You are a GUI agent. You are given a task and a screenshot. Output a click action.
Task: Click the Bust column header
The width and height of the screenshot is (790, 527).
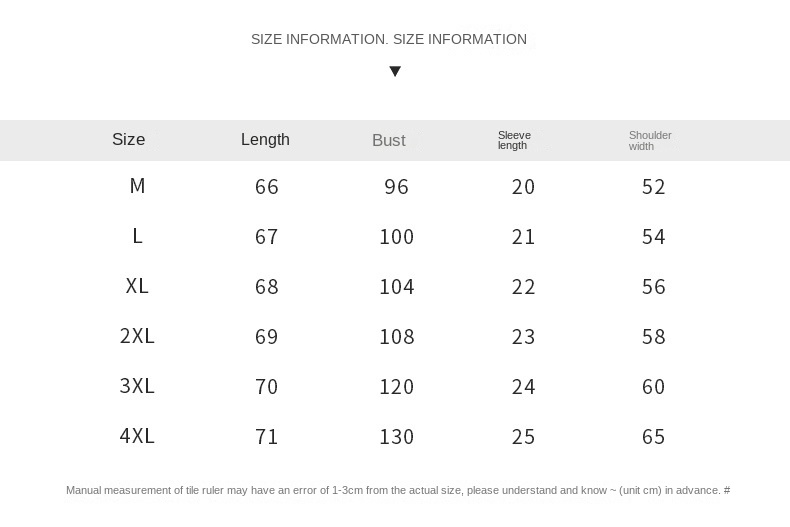[389, 141]
